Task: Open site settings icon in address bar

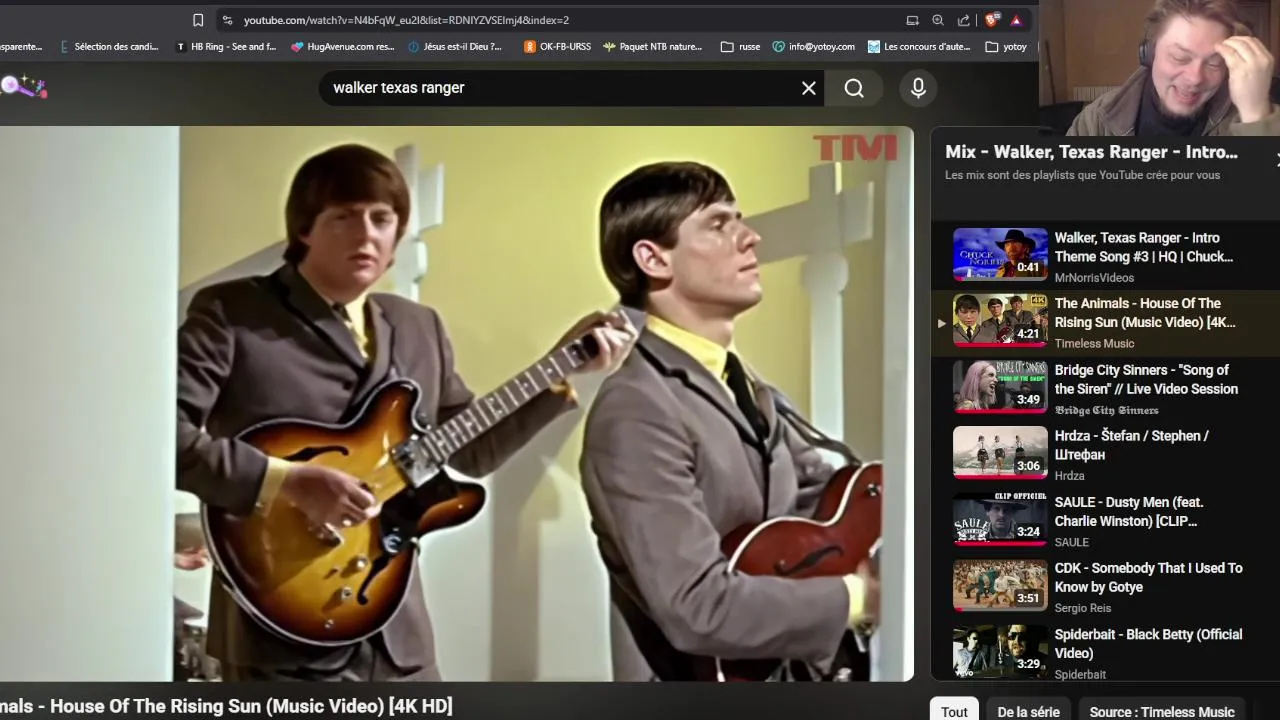Action: tap(227, 20)
